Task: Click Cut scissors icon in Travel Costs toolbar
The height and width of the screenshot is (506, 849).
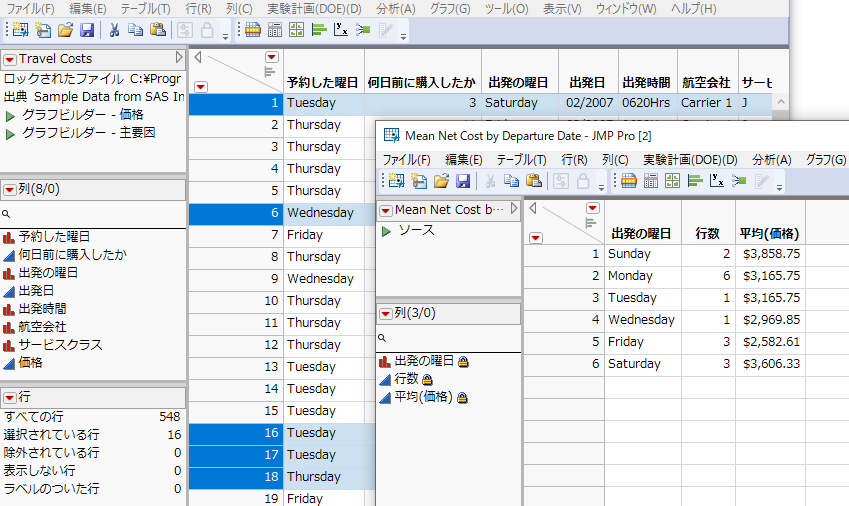Action: tap(114, 30)
